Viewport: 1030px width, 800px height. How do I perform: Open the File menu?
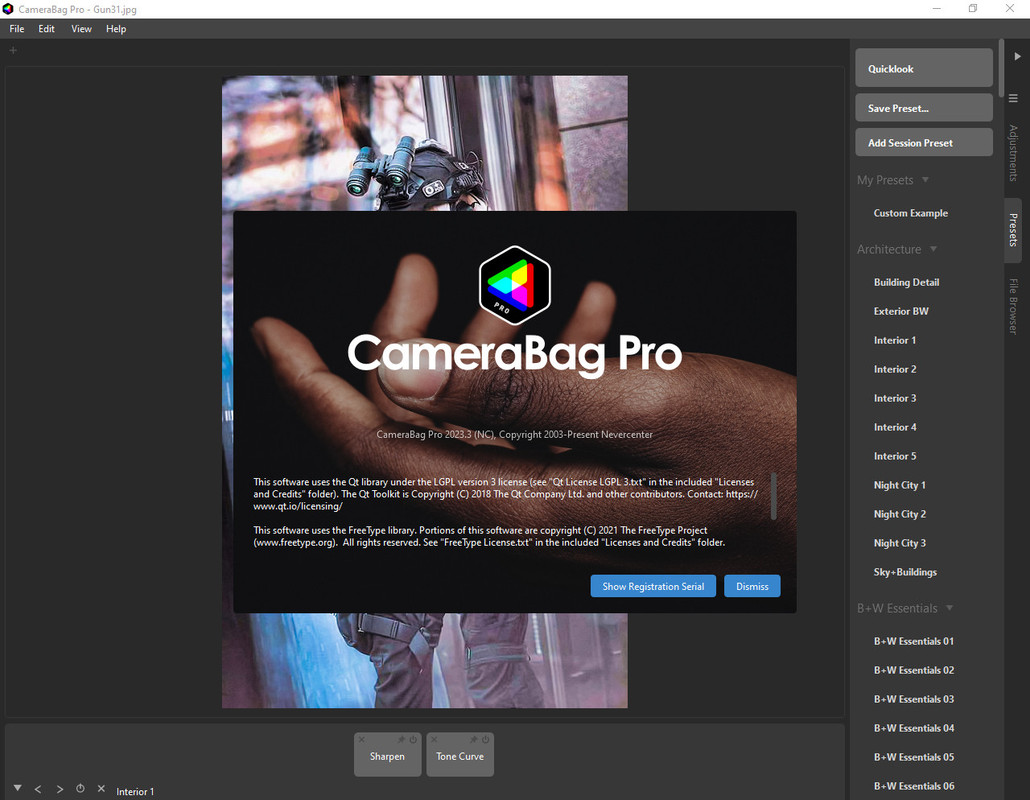click(16, 29)
